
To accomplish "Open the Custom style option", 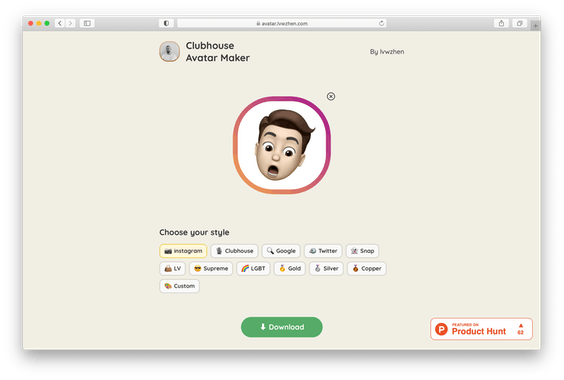I will 179,286.
